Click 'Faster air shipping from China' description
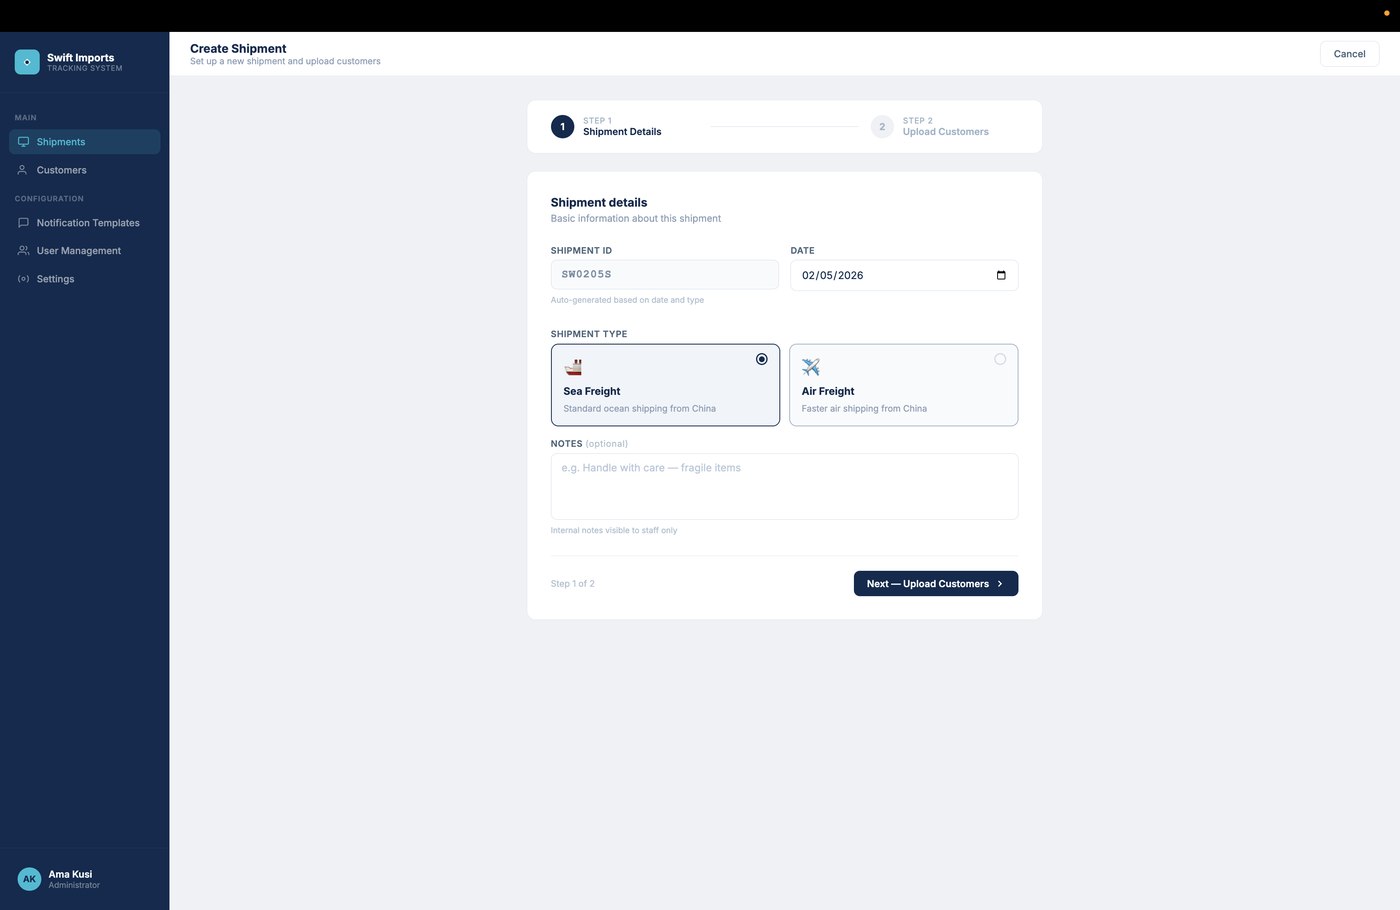 click(864, 409)
